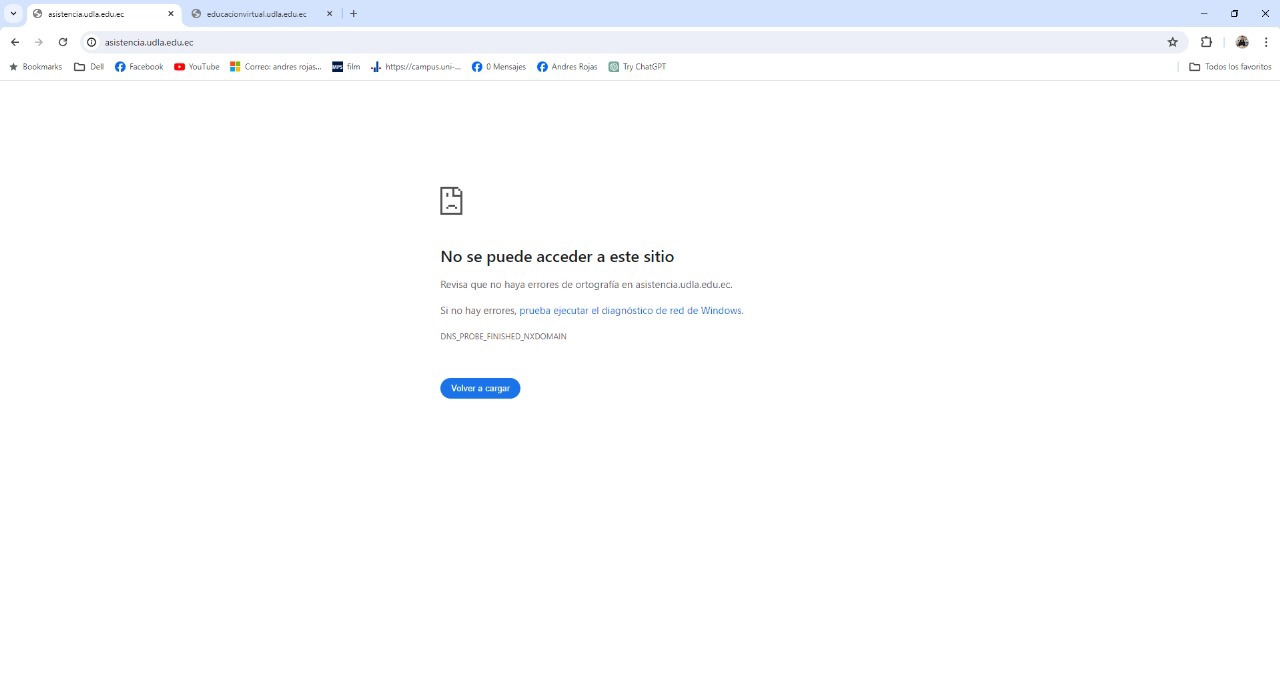The width and height of the screenshot is (1280, 693).
Task: Close the educacionvirtual.udla.edu.ec tab
Action: pyautogui.click(x=329, y=14)
